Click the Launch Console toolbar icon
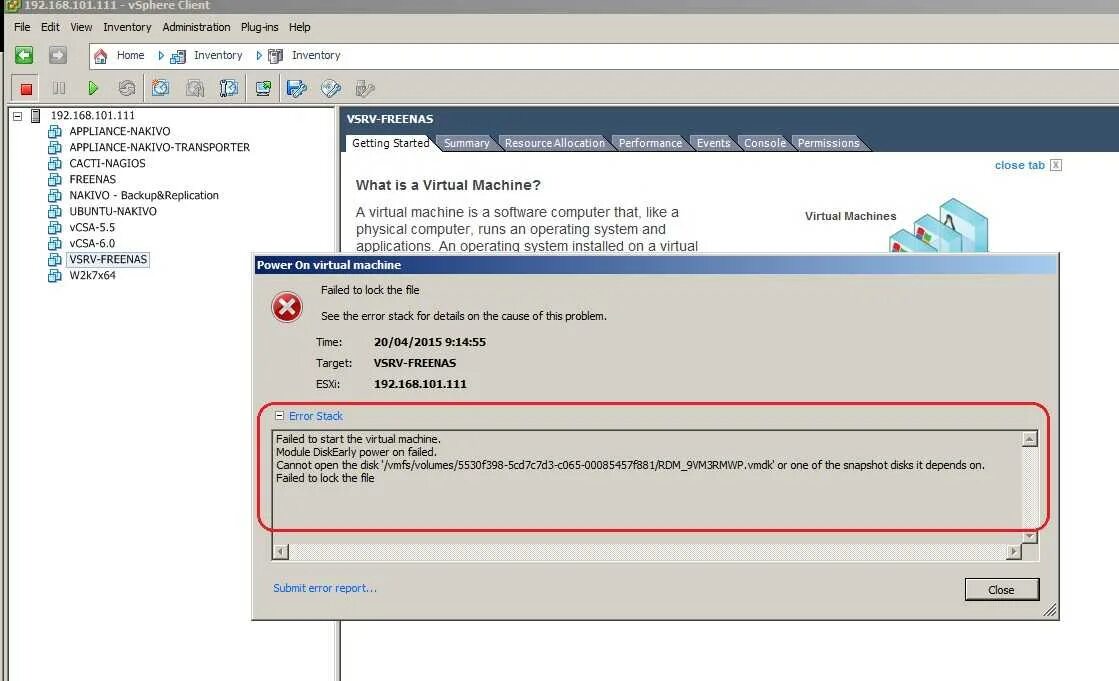 coord(263,88)
